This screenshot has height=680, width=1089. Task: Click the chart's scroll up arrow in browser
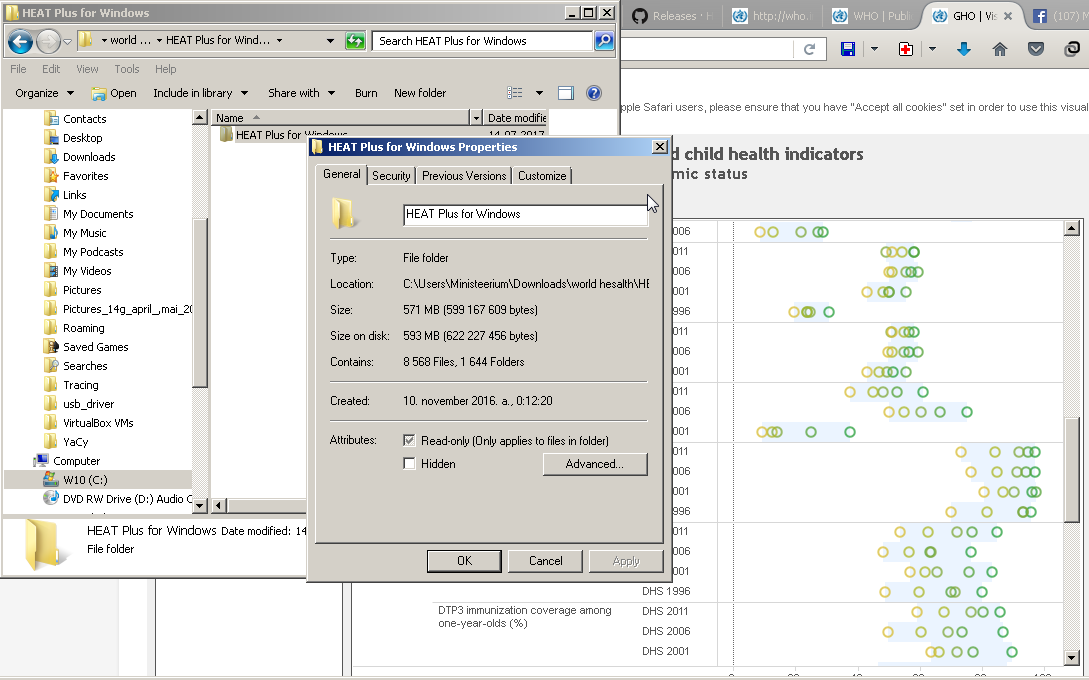tap(1071, 228)
